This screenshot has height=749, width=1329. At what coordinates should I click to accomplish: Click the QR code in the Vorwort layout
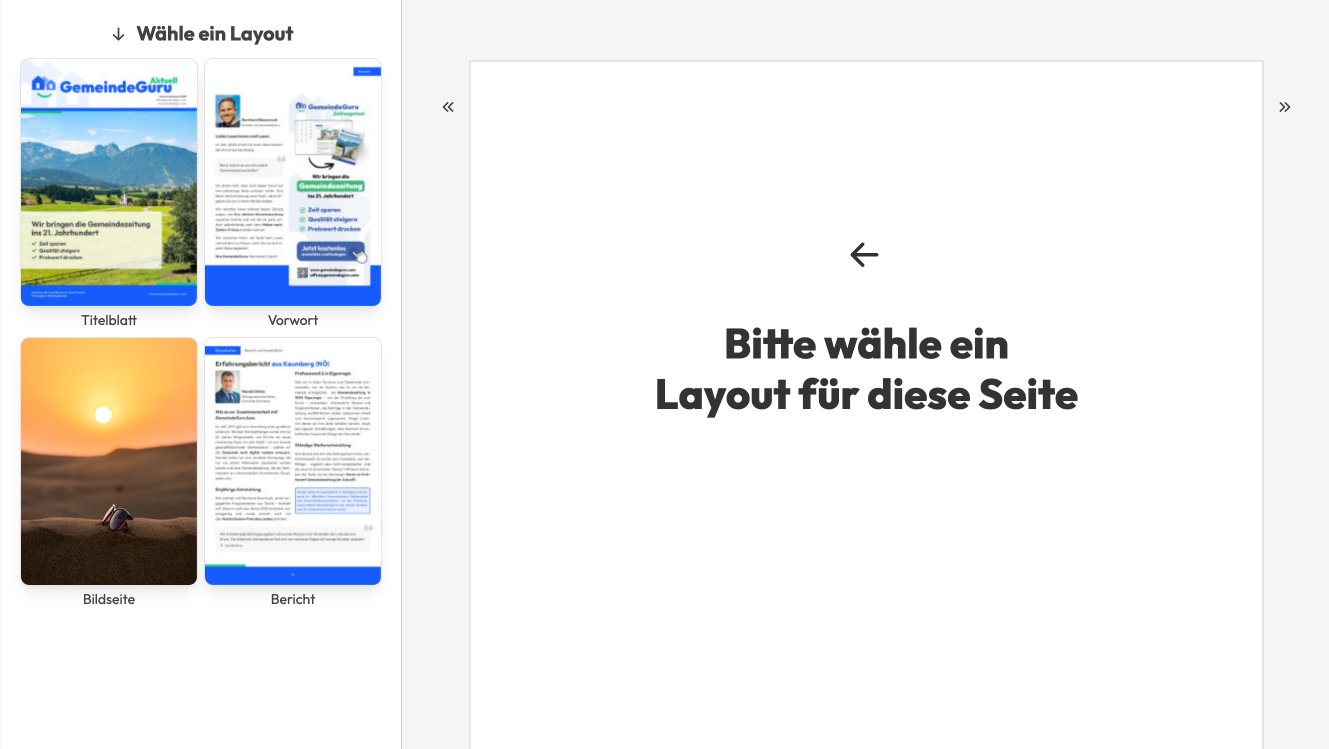[x=302, y=273]
